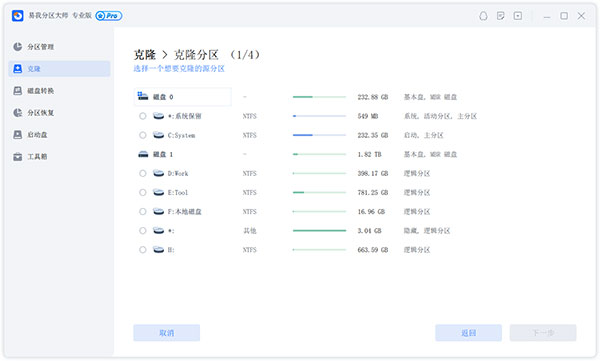Click the 549 MB size value

pos(368,116)
